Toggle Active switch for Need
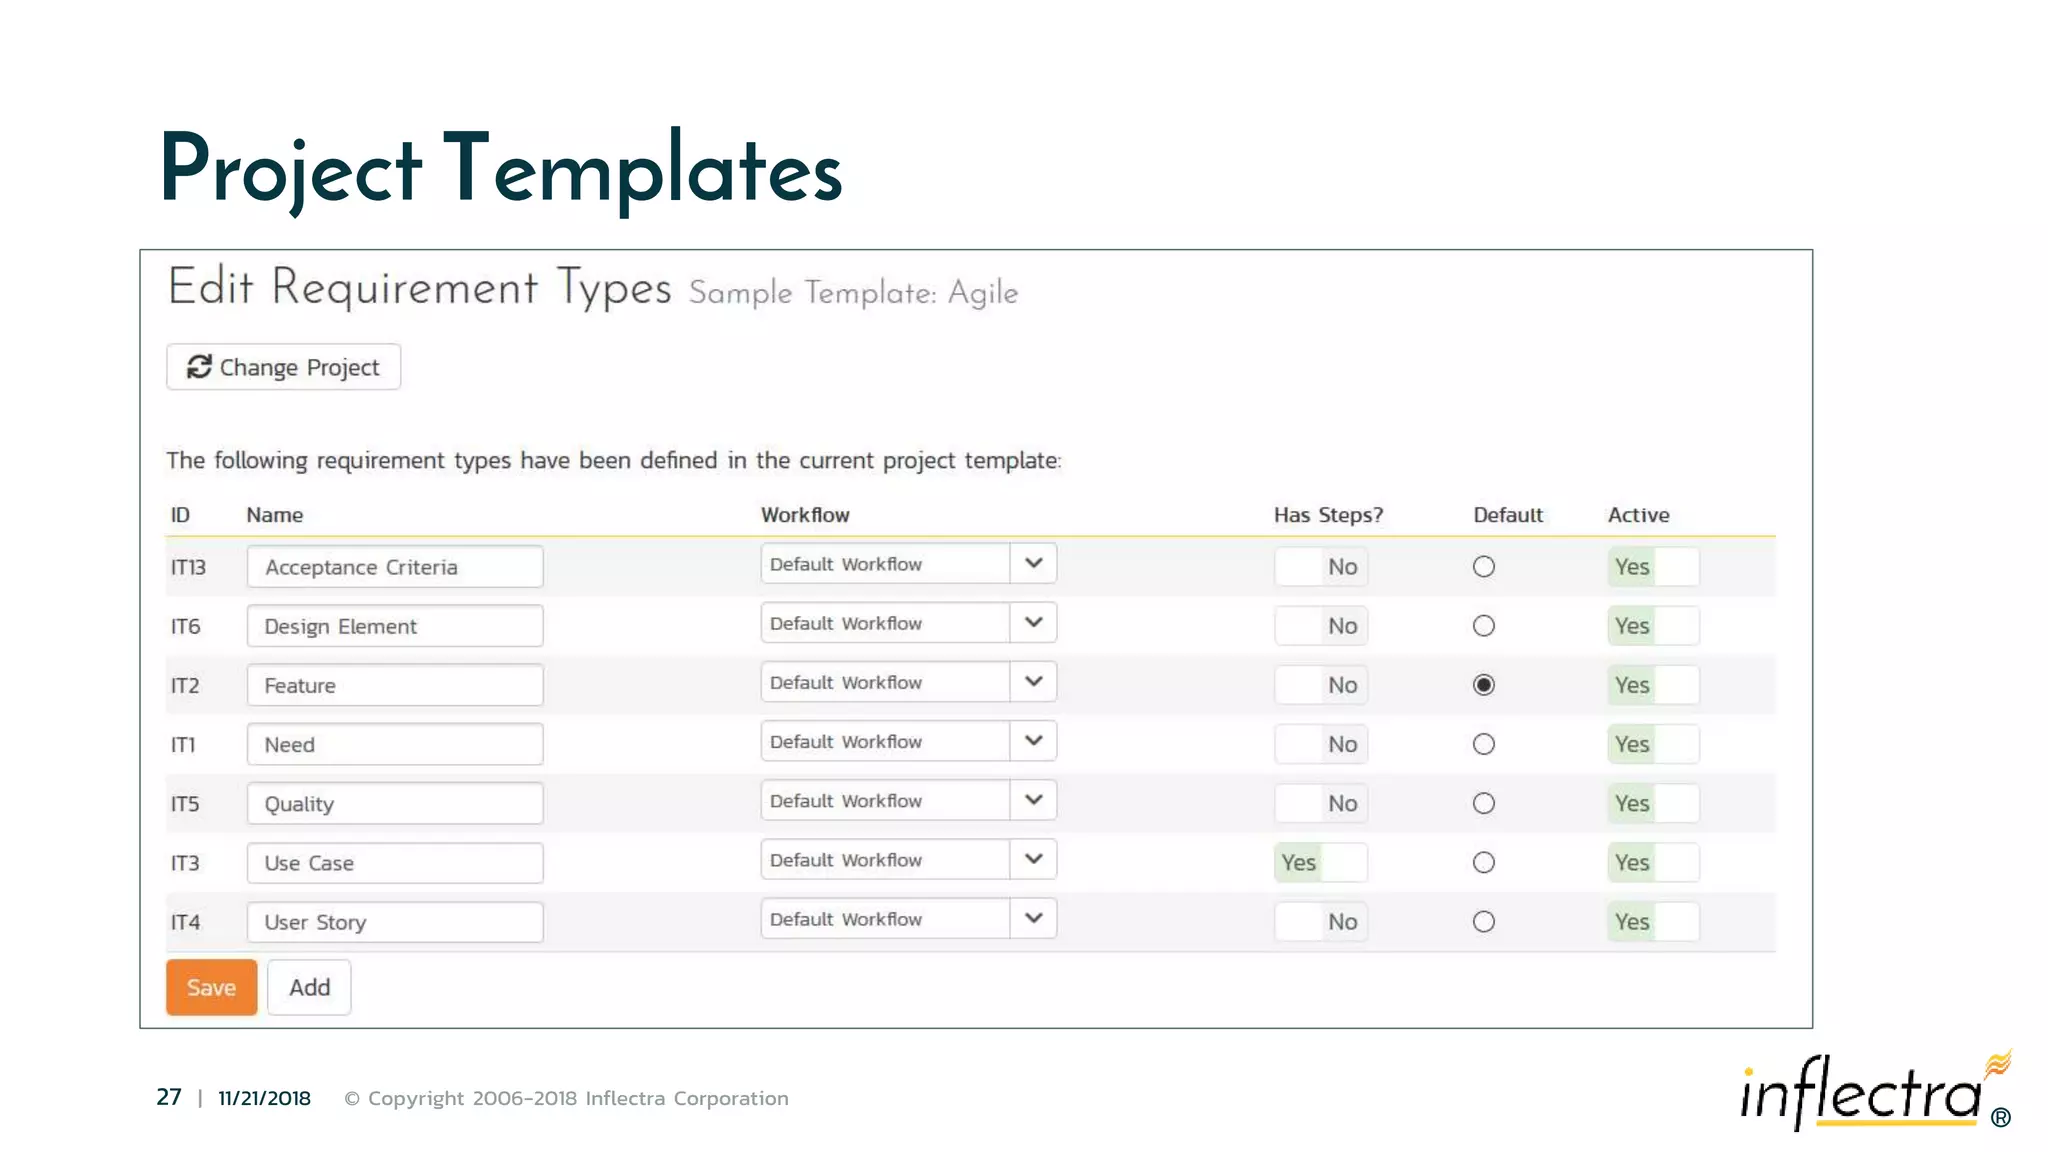 [x=1653, y=744]
